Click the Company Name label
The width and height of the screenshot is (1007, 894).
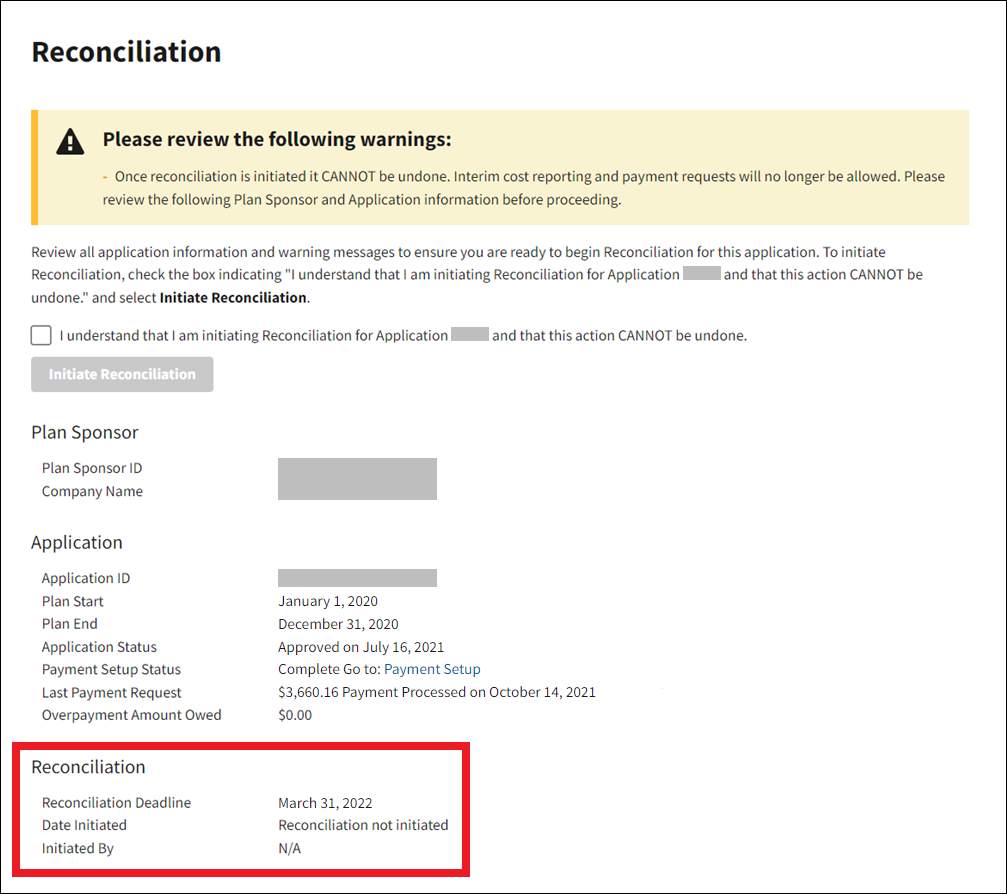coord(92,491)
